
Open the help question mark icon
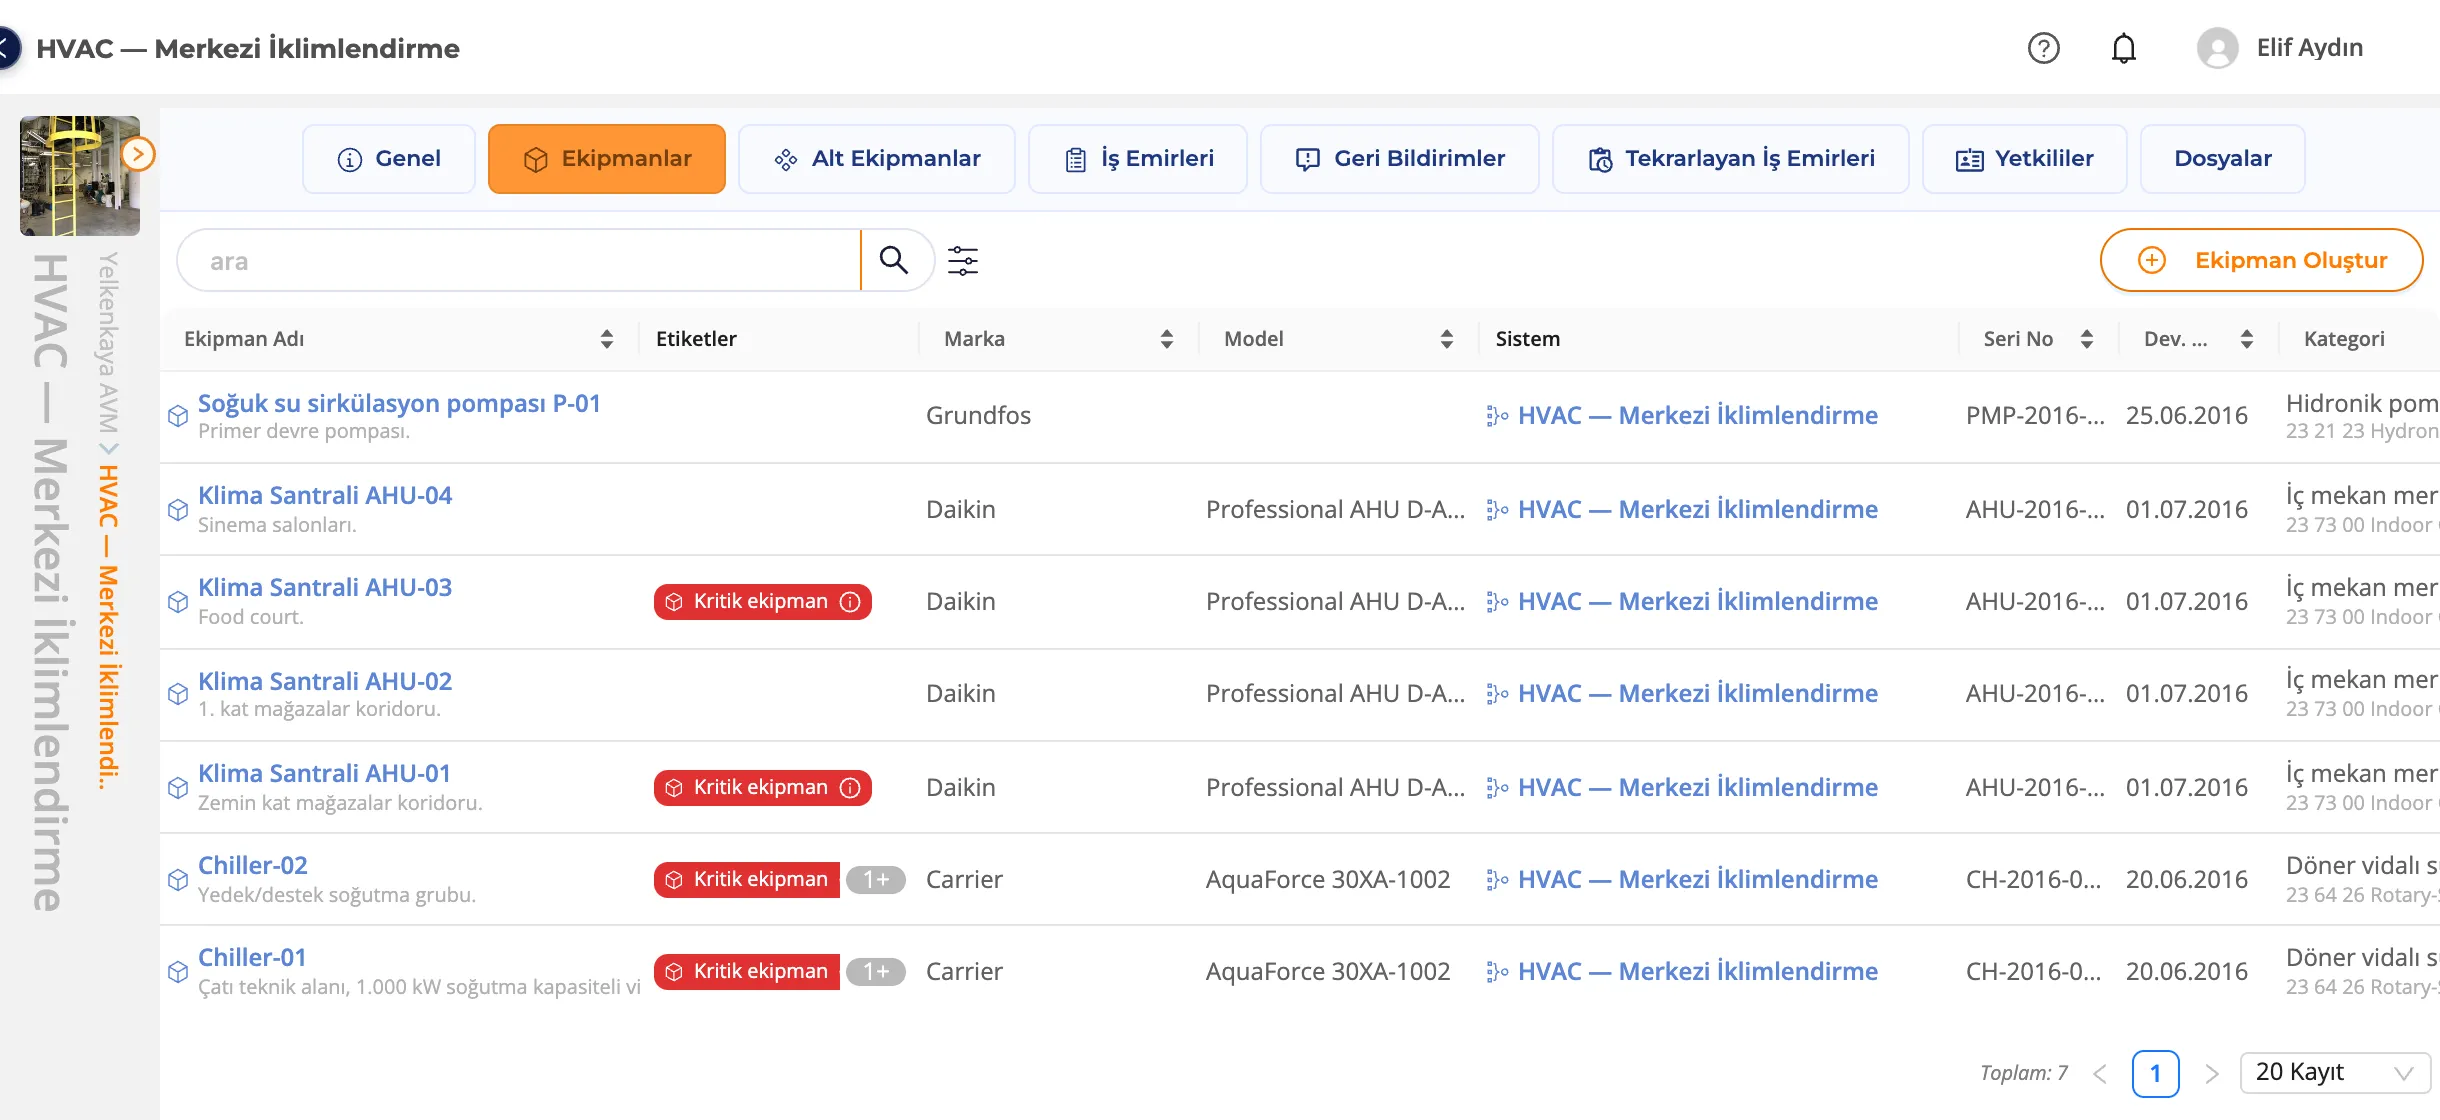point(2043,48)
